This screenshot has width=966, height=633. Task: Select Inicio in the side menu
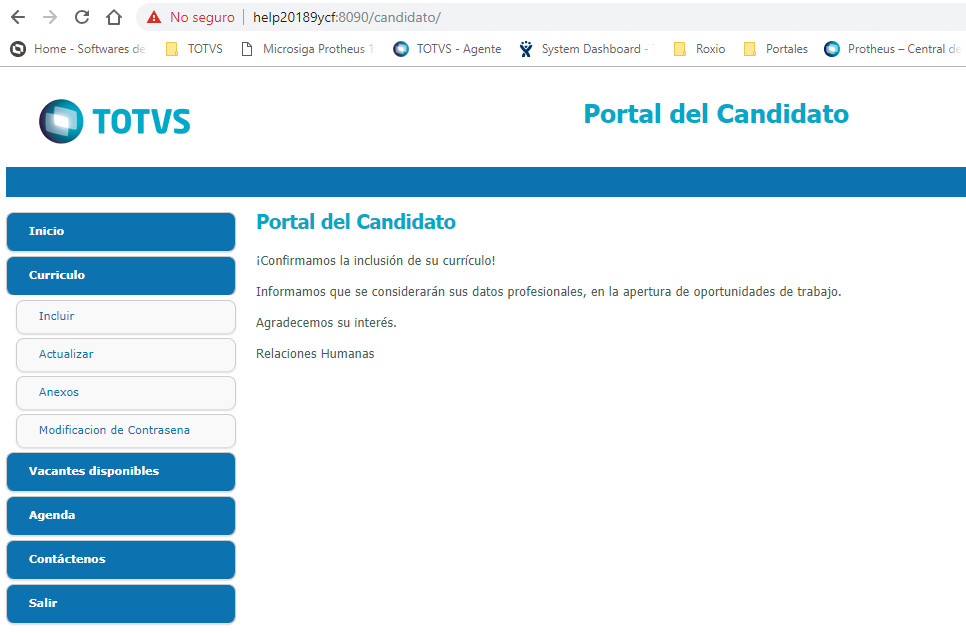pyautogui.click(x=121, y=232)
